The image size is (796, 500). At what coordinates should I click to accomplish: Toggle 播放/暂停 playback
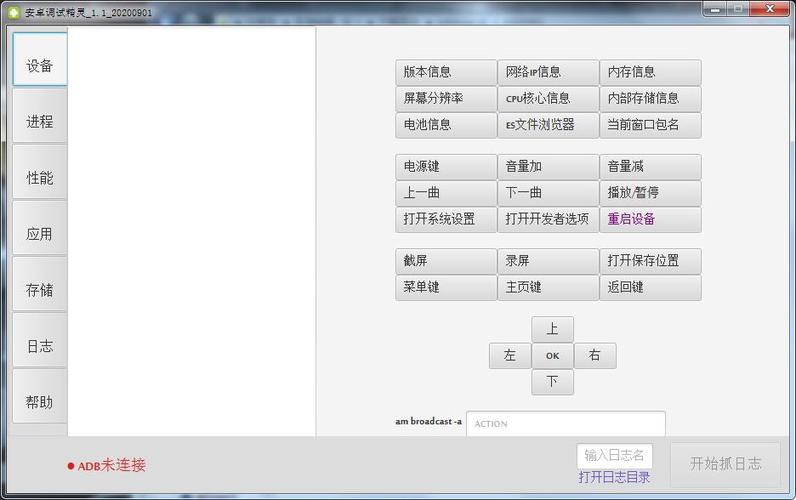(x=650, y=193)
